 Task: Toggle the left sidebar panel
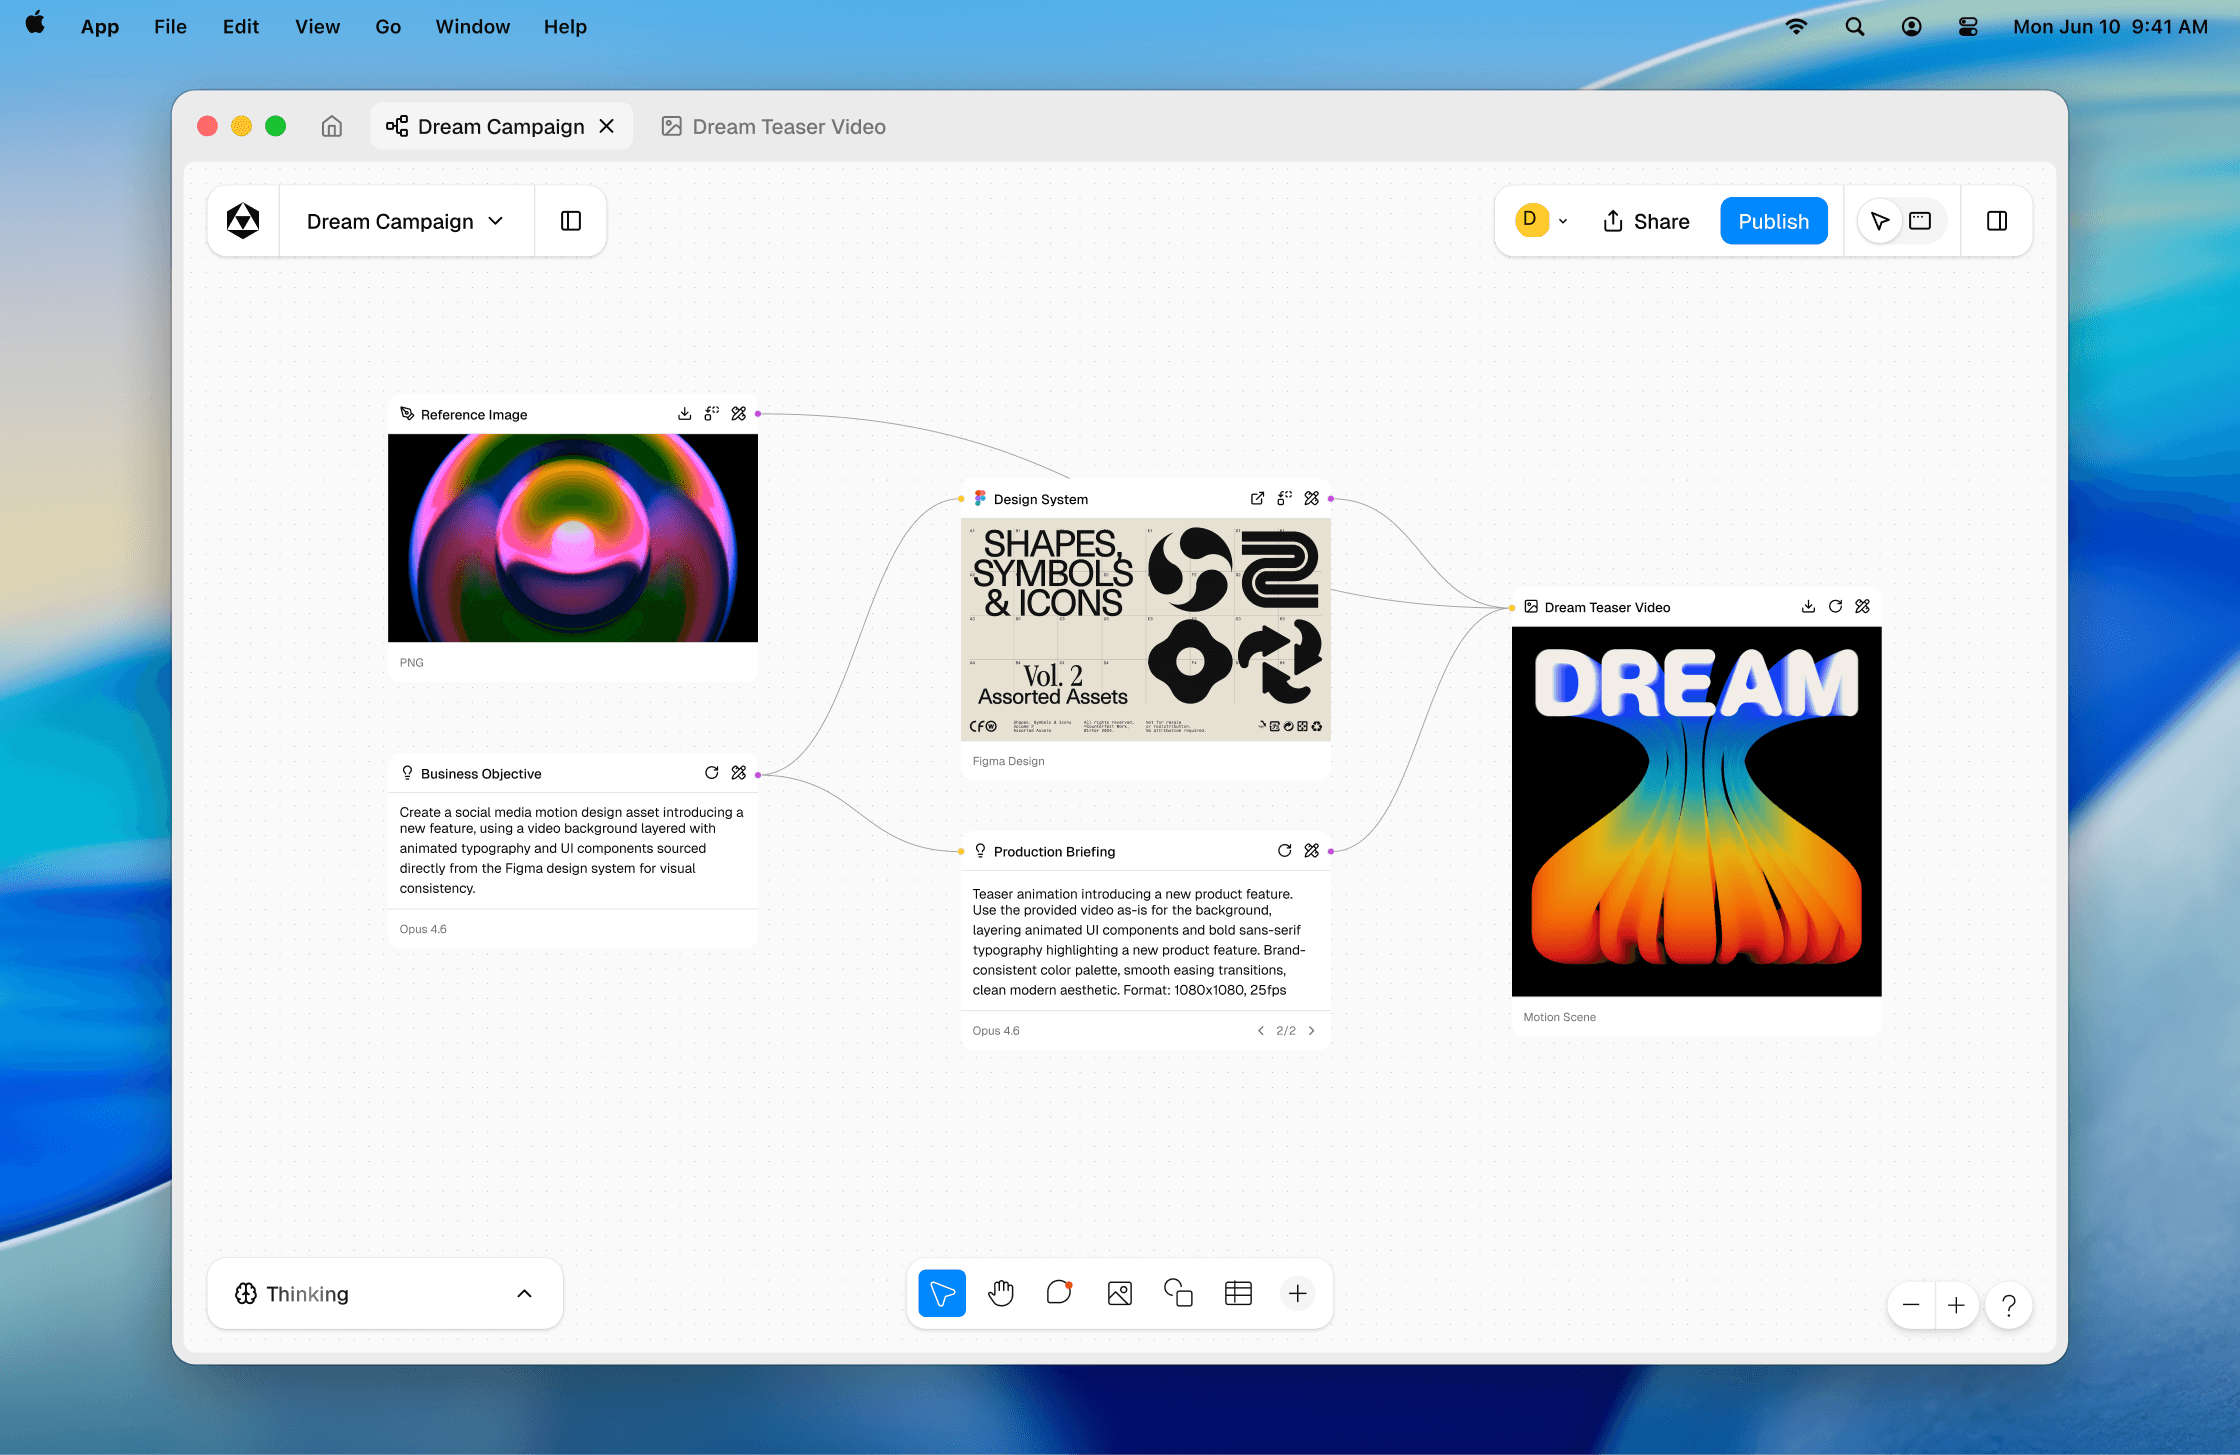pyautogui.click(x=571, y=221)
